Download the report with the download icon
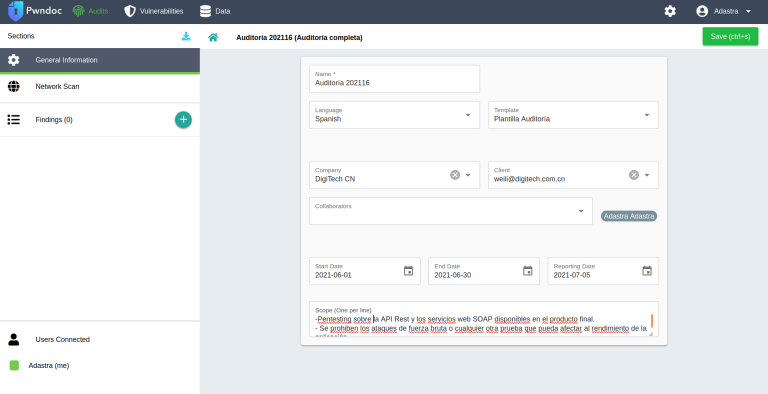This screenshot has width=768, height=394. tap(186, 36)
